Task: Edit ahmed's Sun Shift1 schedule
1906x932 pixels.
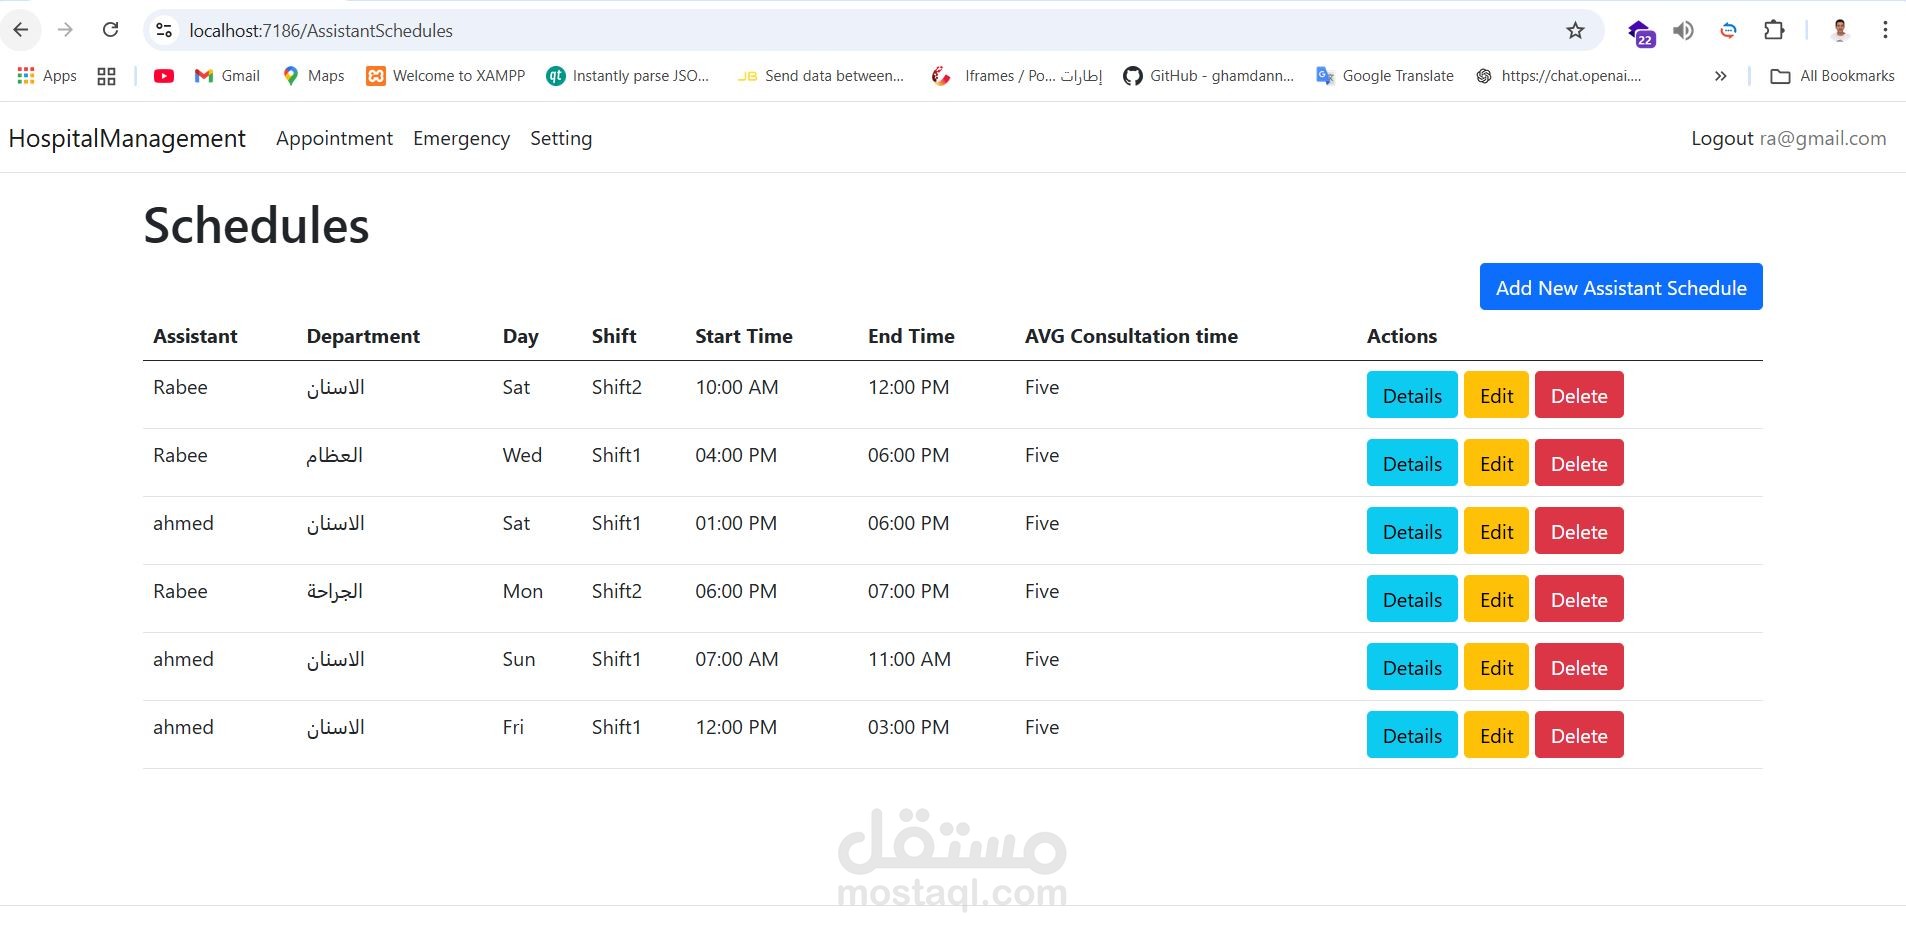Action: click(x=1496, y=667)
